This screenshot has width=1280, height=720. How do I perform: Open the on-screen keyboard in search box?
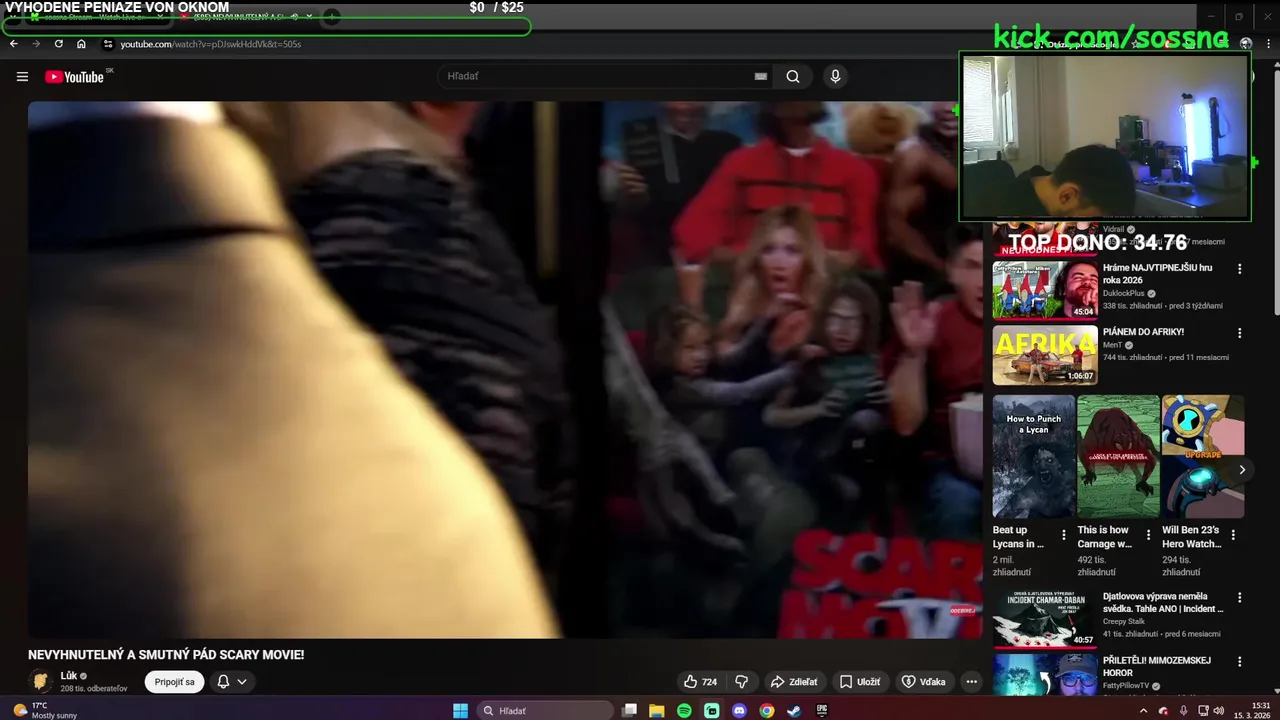(761, 76)
